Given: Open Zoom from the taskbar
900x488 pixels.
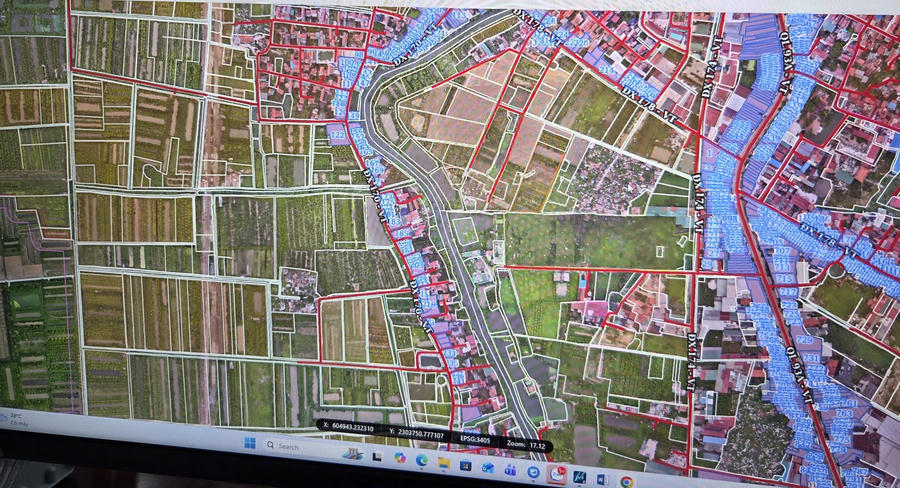Looking at the screenshot, I should [533, 472].
